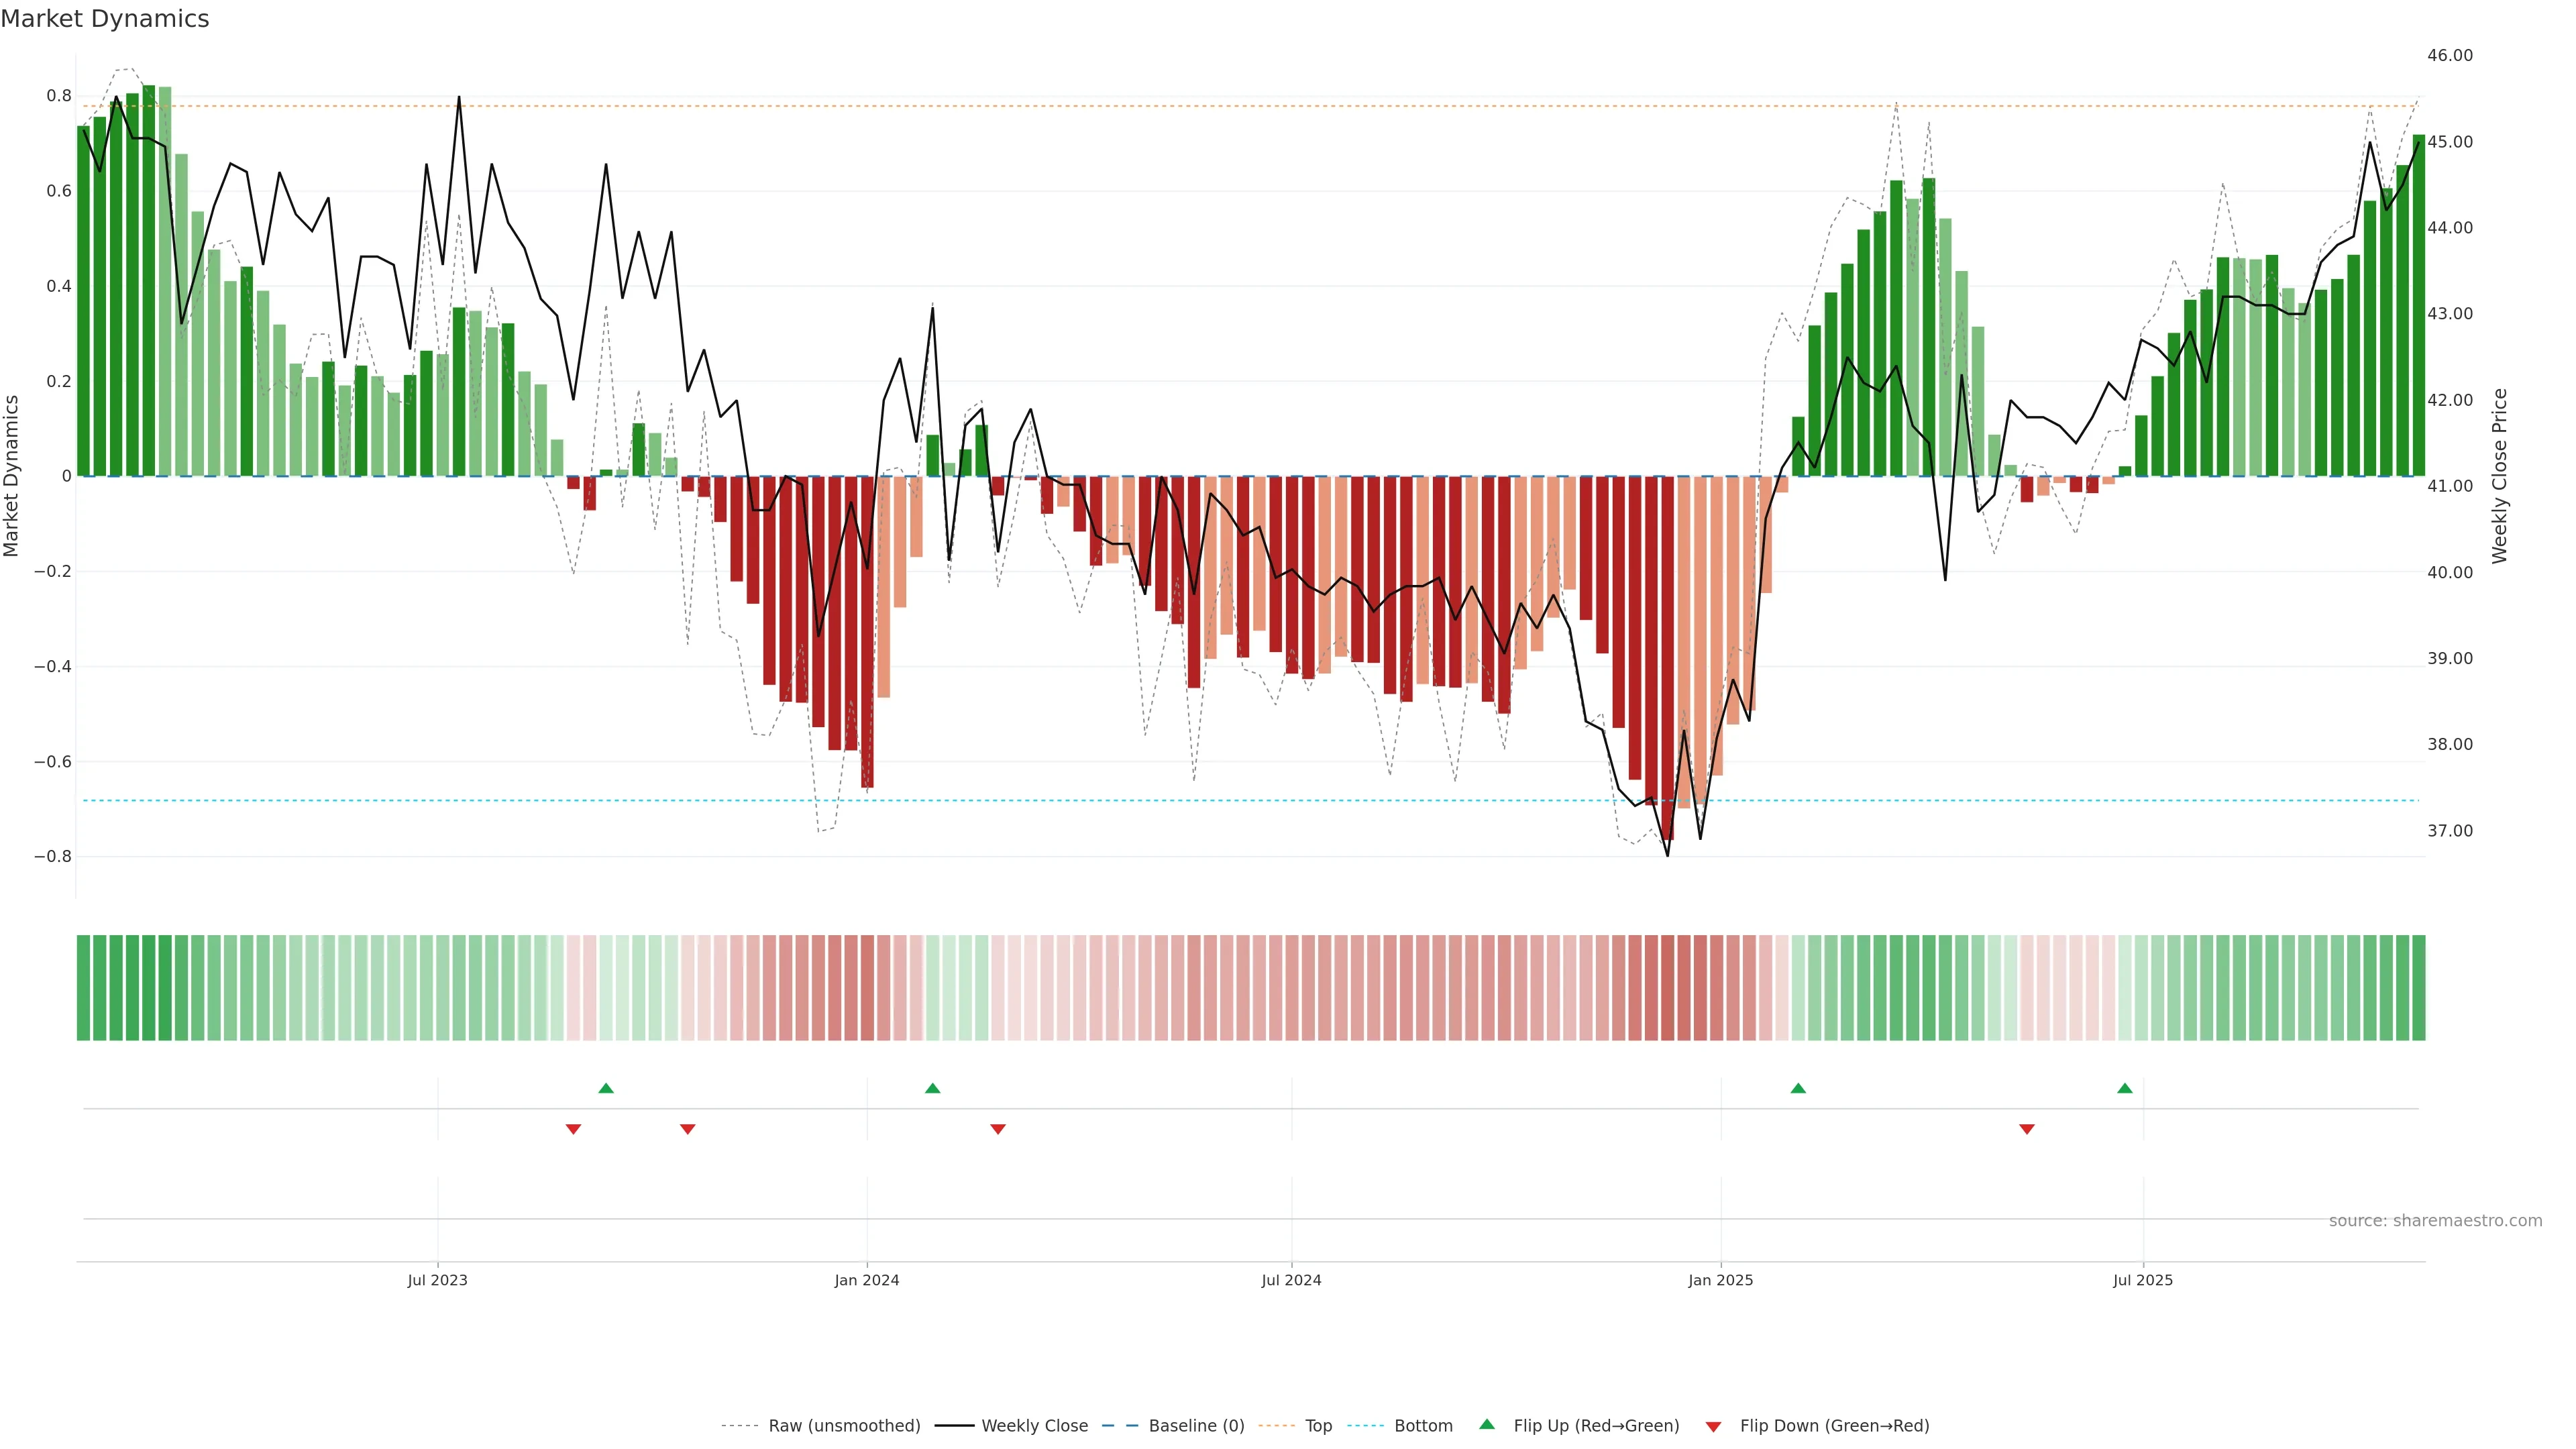Click the earliest red flip-down triangle marker
The height and width of the screenshot is (1449, 2576).
(x=573, y=1129)
